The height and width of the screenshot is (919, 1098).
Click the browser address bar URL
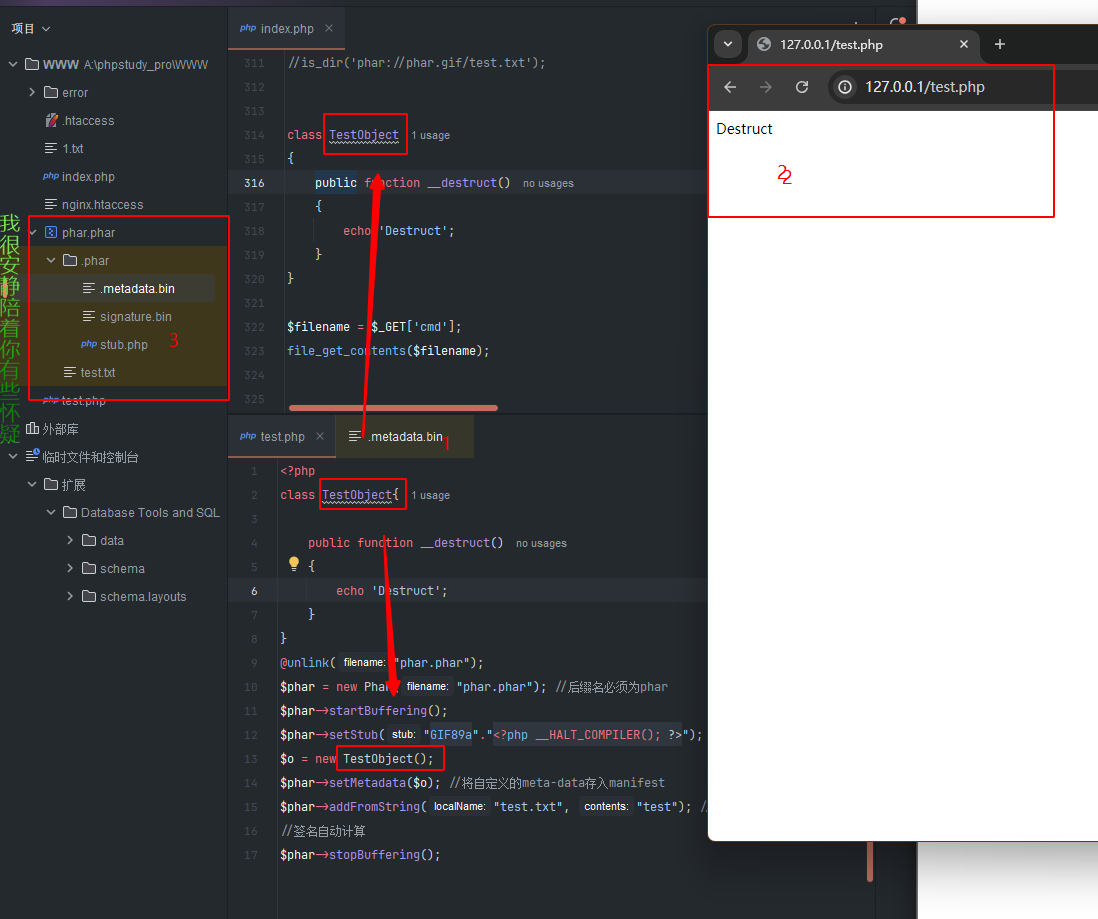[x=925, y=87]
